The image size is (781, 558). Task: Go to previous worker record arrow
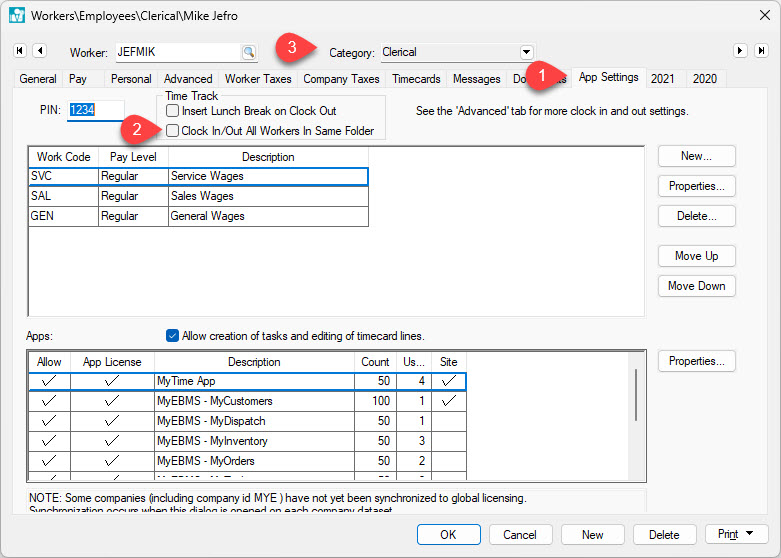(39, 51)
